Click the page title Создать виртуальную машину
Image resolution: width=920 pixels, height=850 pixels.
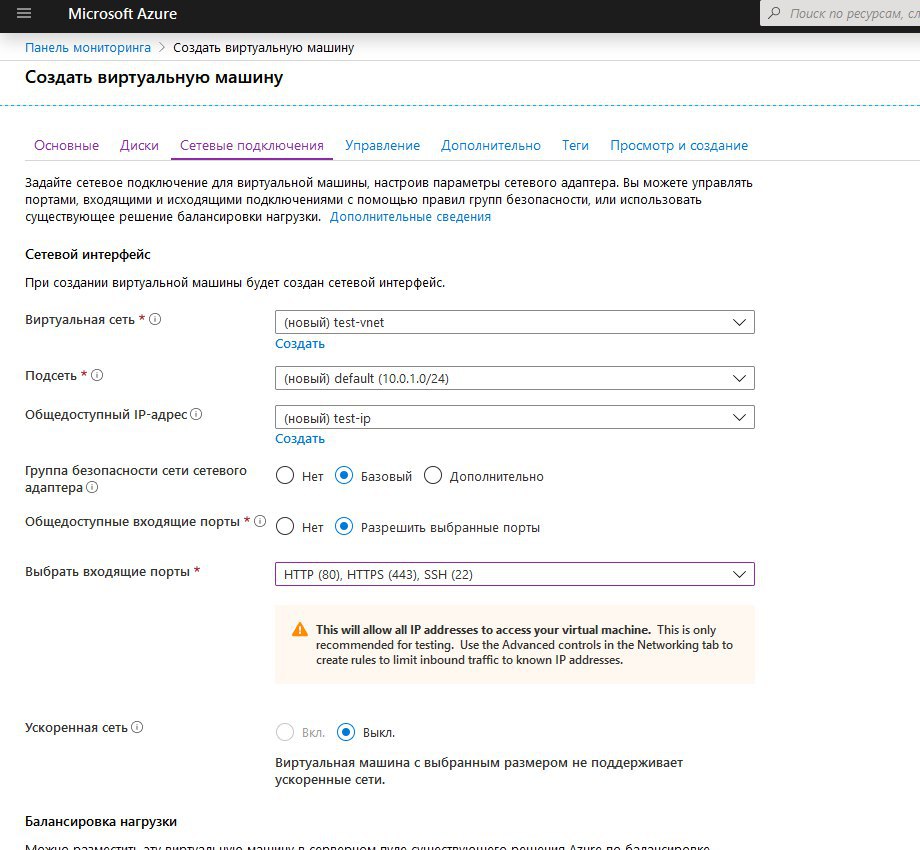(154, 77)
